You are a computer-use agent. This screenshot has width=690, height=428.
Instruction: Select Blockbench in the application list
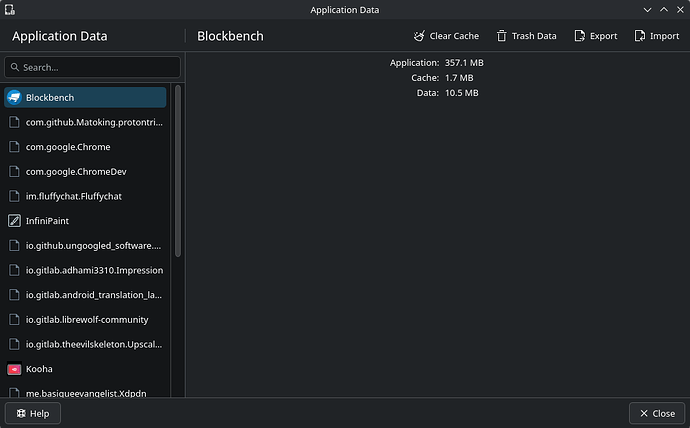click(85, 97)
